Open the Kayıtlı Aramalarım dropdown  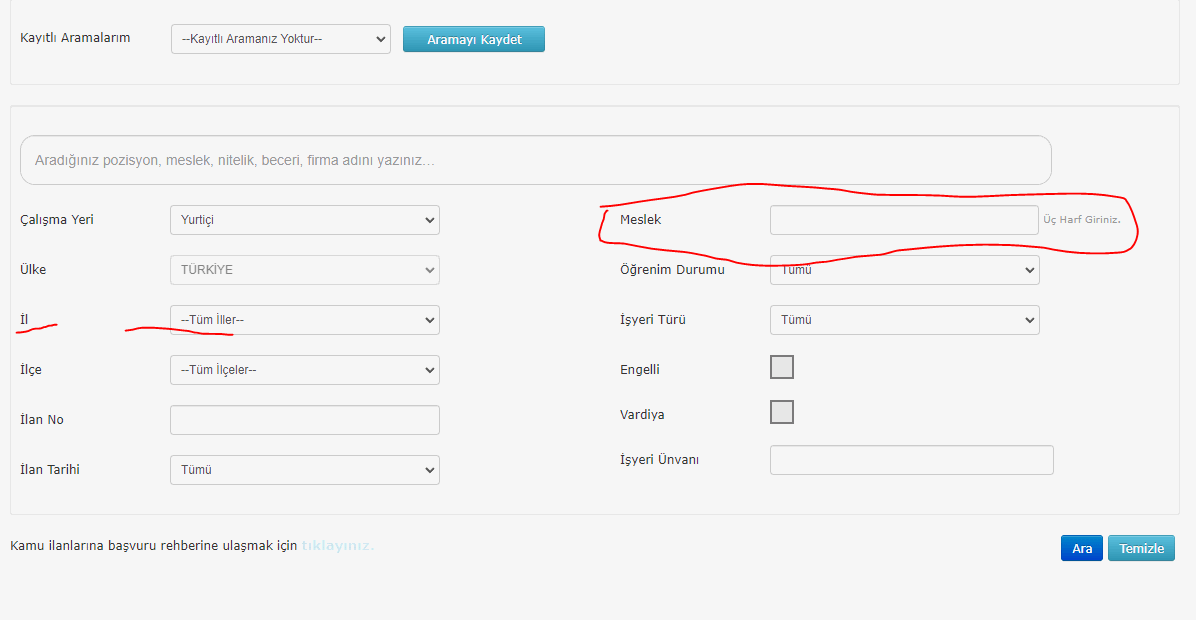[281, 39]
